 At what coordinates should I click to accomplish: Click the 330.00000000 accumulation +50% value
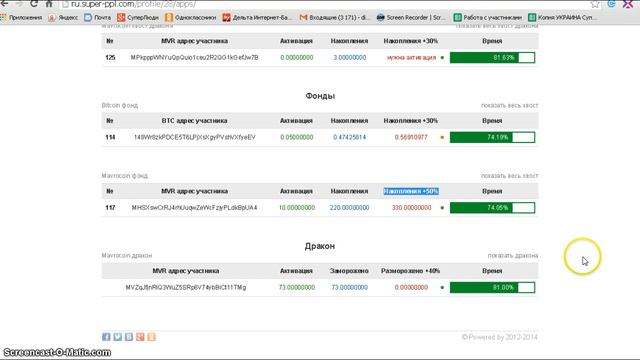411,208
